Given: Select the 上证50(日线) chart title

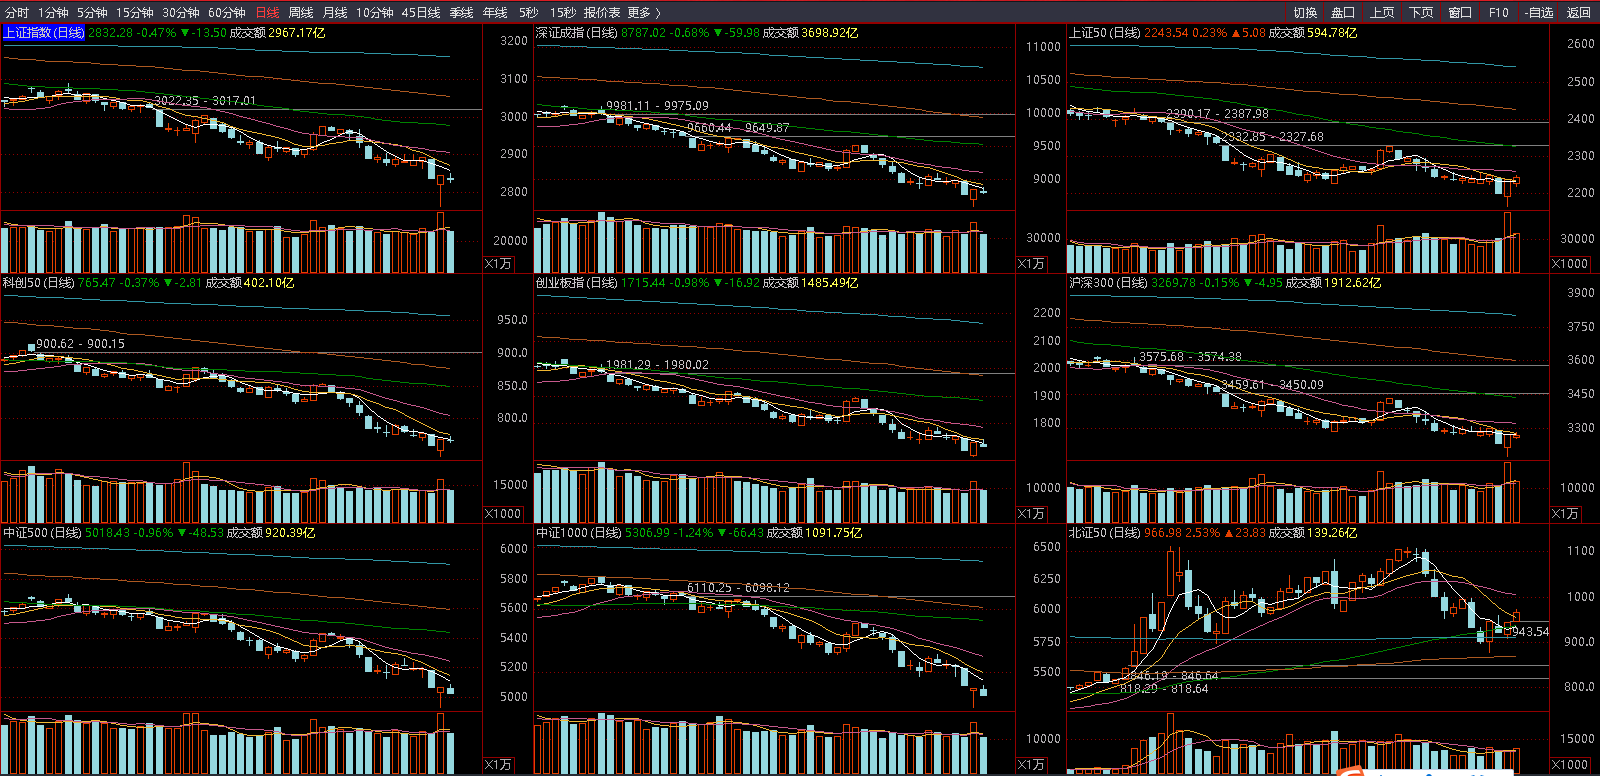Looking at the screenshot, I should tap(1105, 33).
